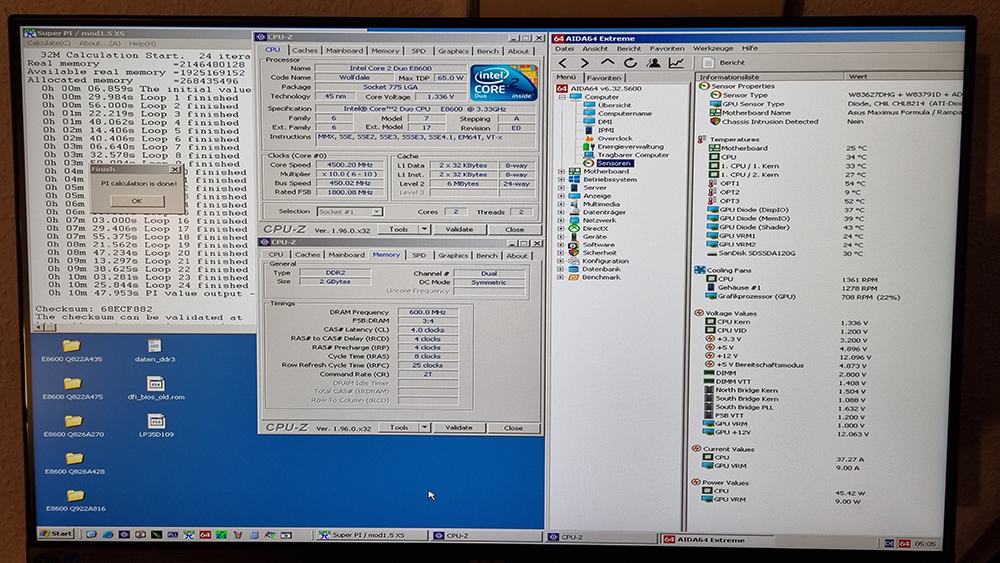The image size is (1000, 563).
Task: Switch to SPD tab in the lower CPU-Z window
Action: tap(419, 255)
